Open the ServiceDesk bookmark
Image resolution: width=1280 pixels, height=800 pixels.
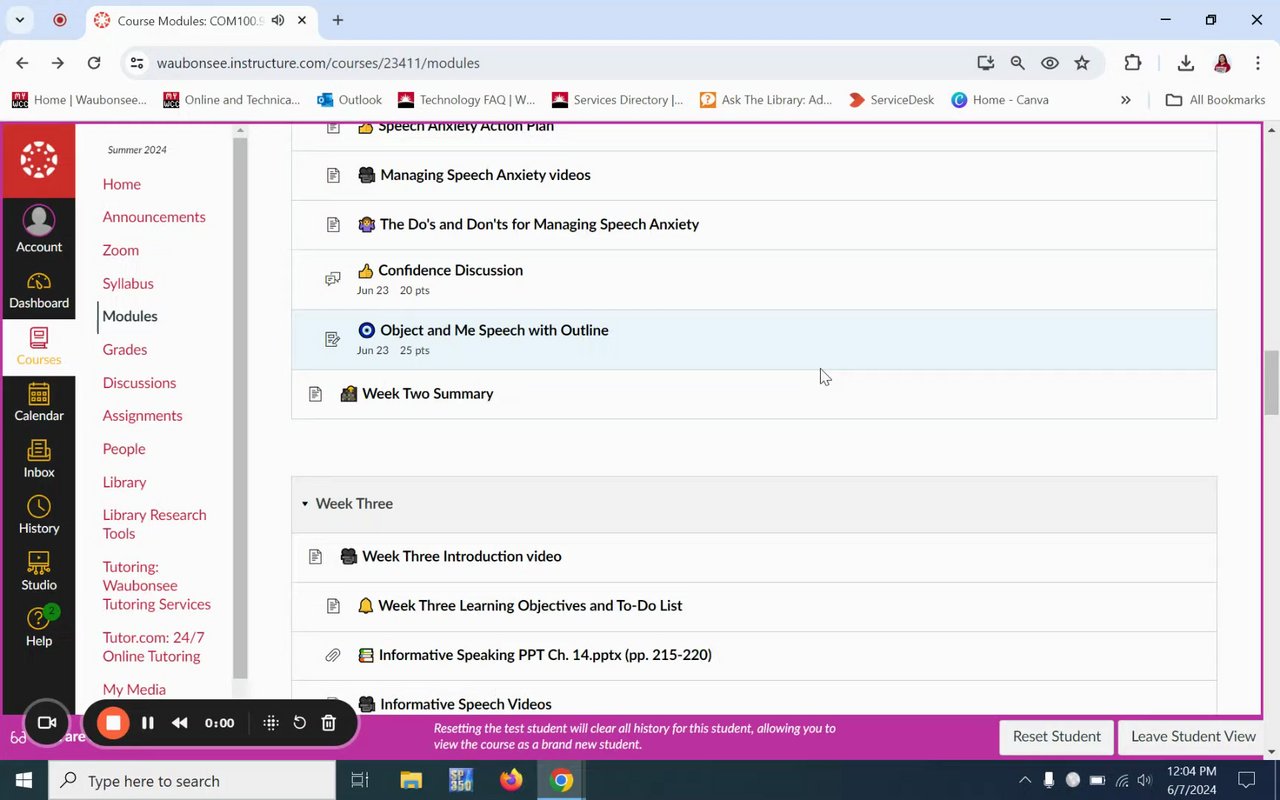[891, 100]
